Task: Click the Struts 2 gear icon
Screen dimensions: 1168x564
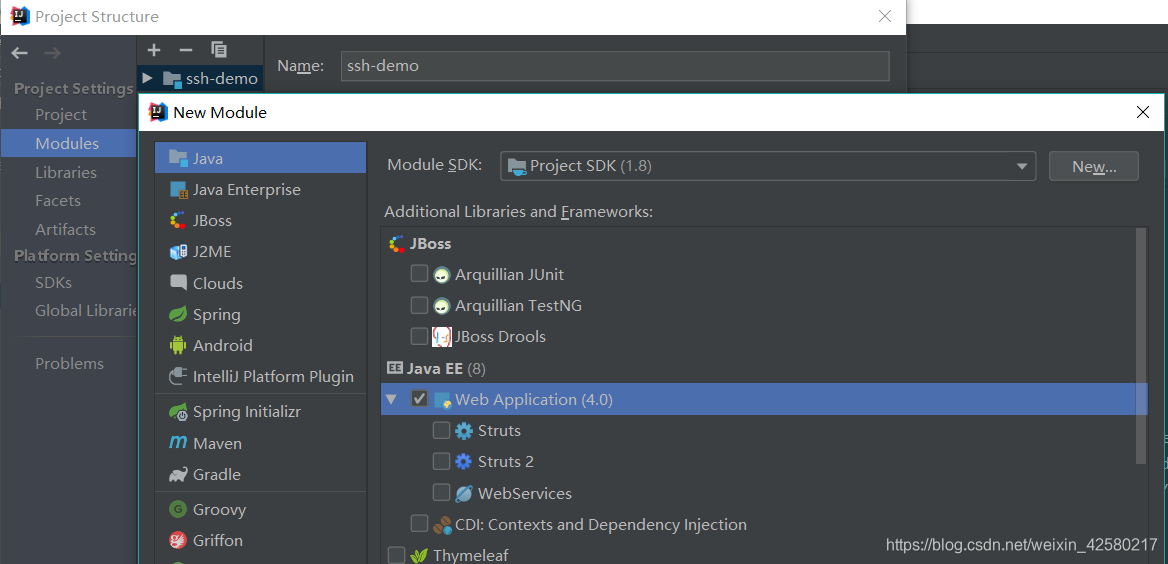Action: pyautogui.click(x=463, y=462)
